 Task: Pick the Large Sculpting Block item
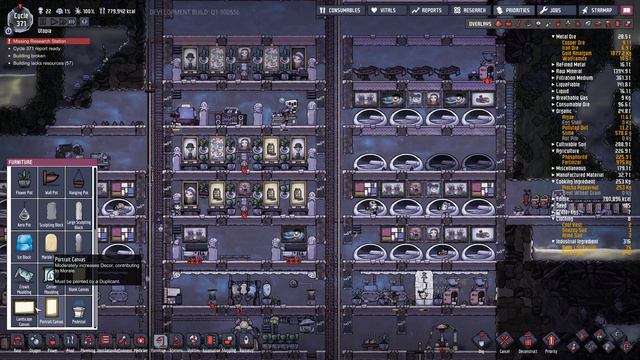coord(79,214)
